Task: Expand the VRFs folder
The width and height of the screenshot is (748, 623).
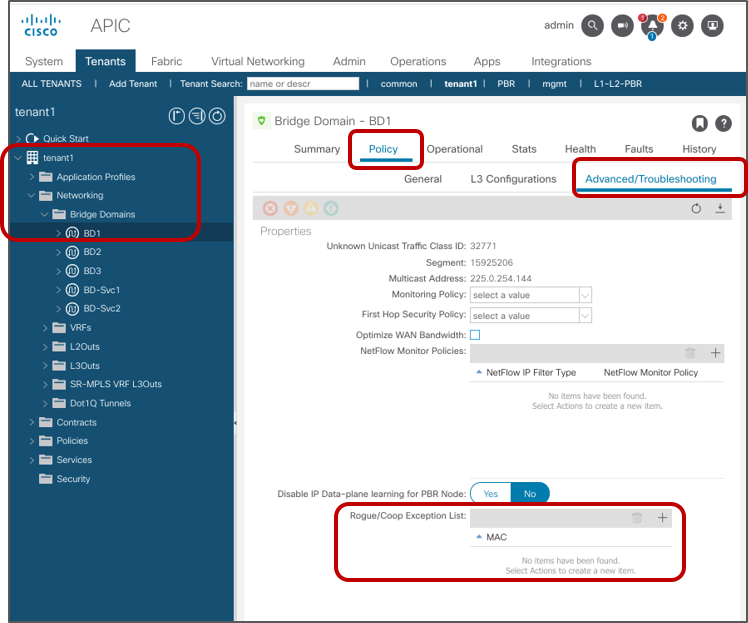Action: pos(45,328)
